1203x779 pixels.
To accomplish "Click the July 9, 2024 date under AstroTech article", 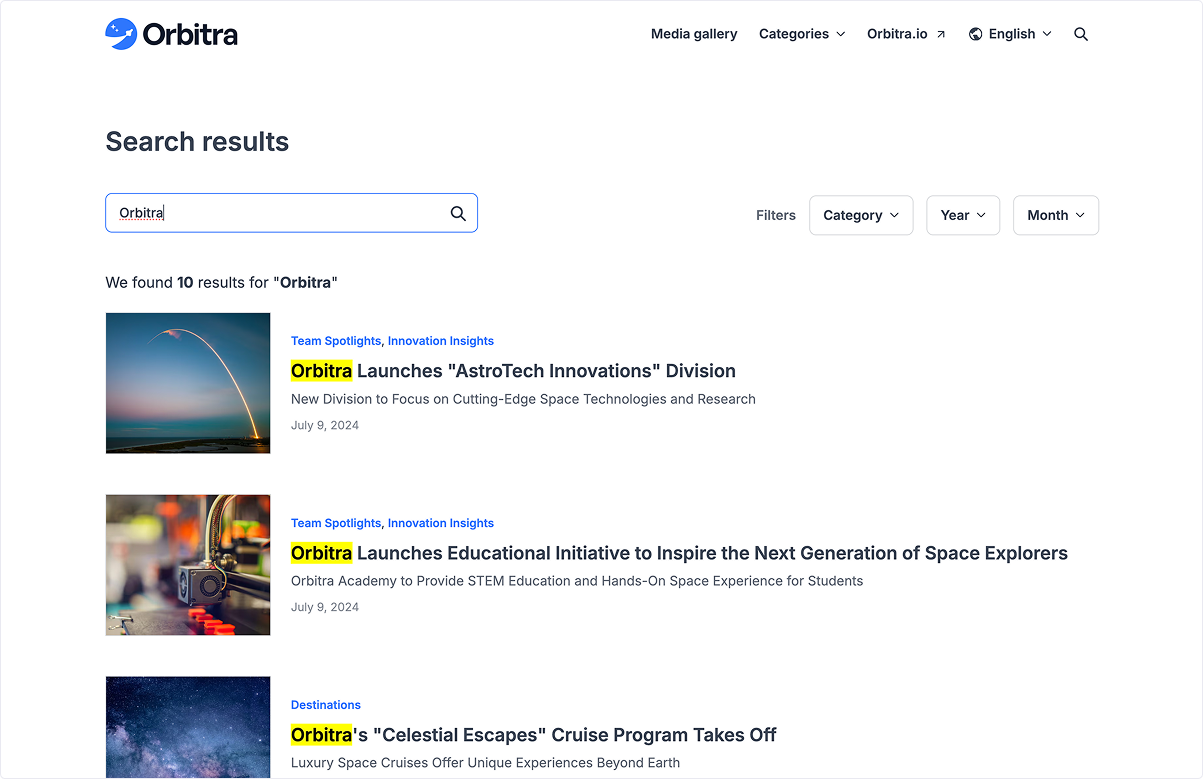I will (325, 425).
